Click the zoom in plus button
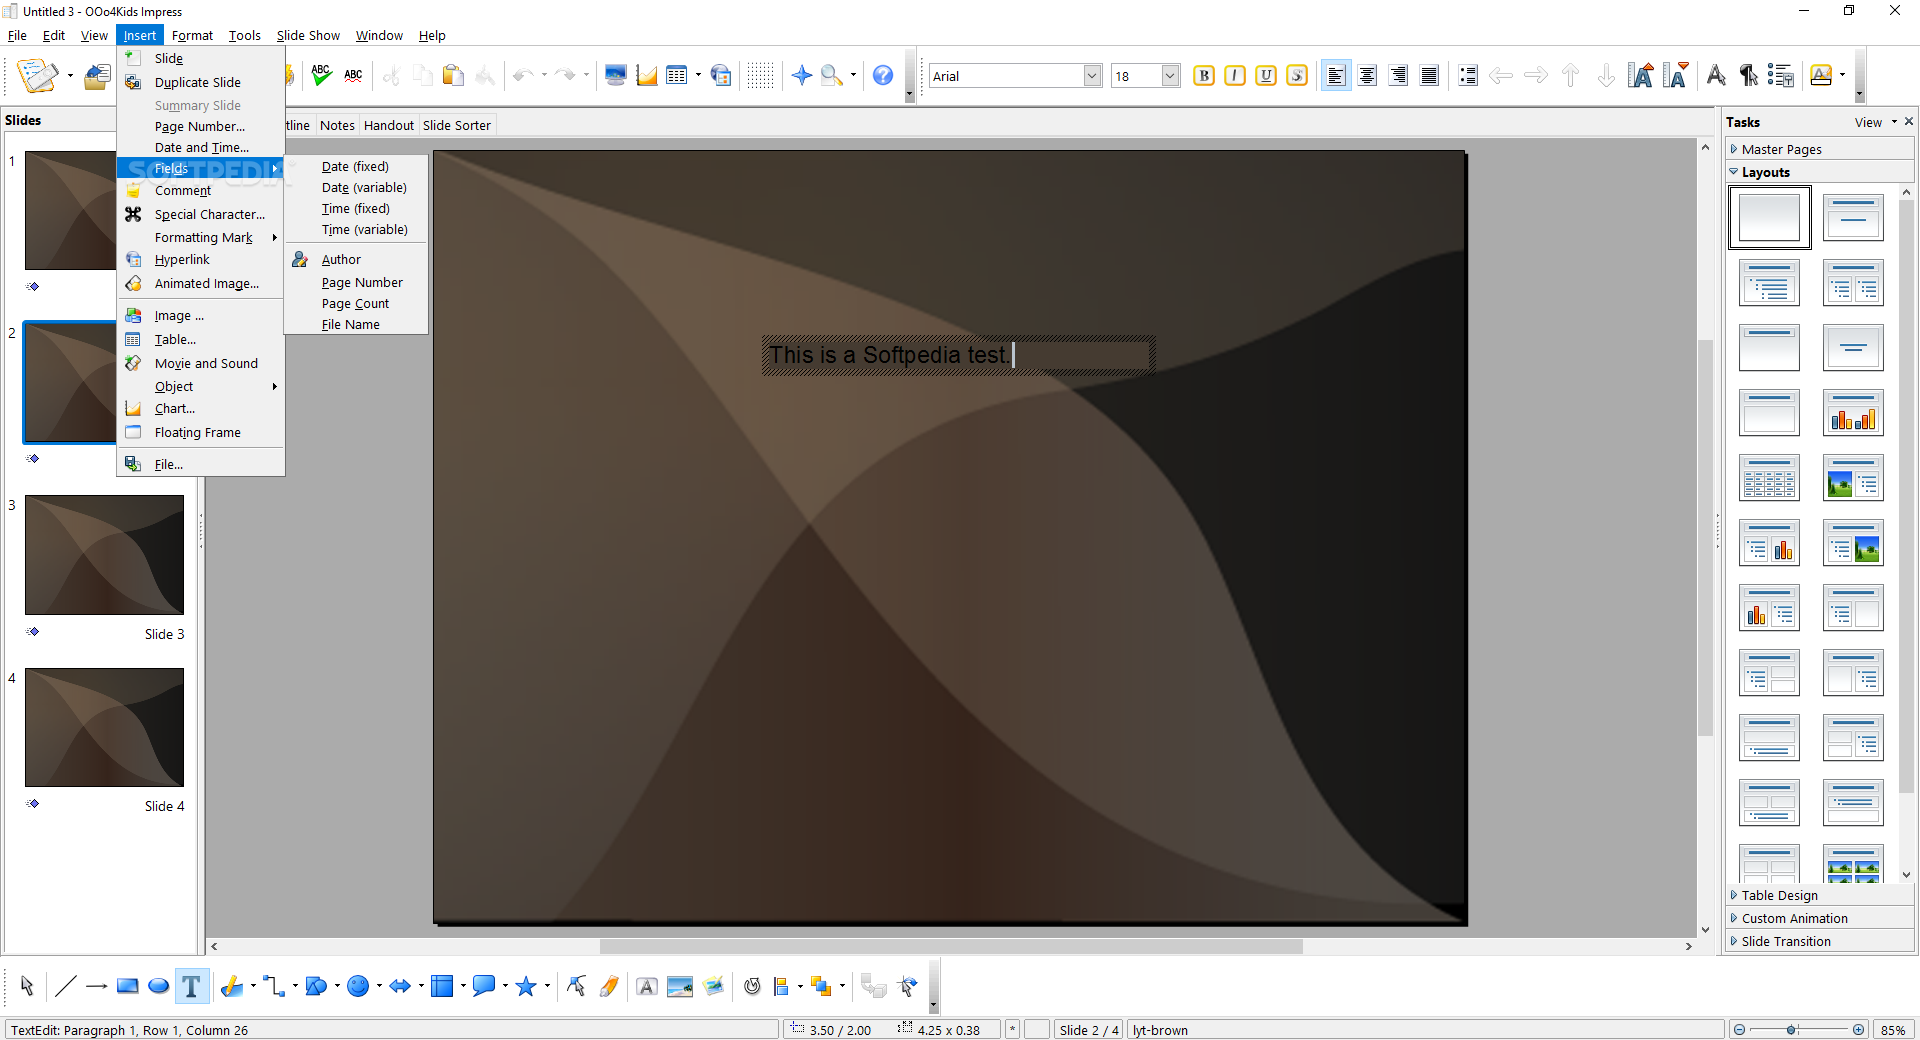Viewport: 1920px width, 1040px height. tap(1858, 1029)
